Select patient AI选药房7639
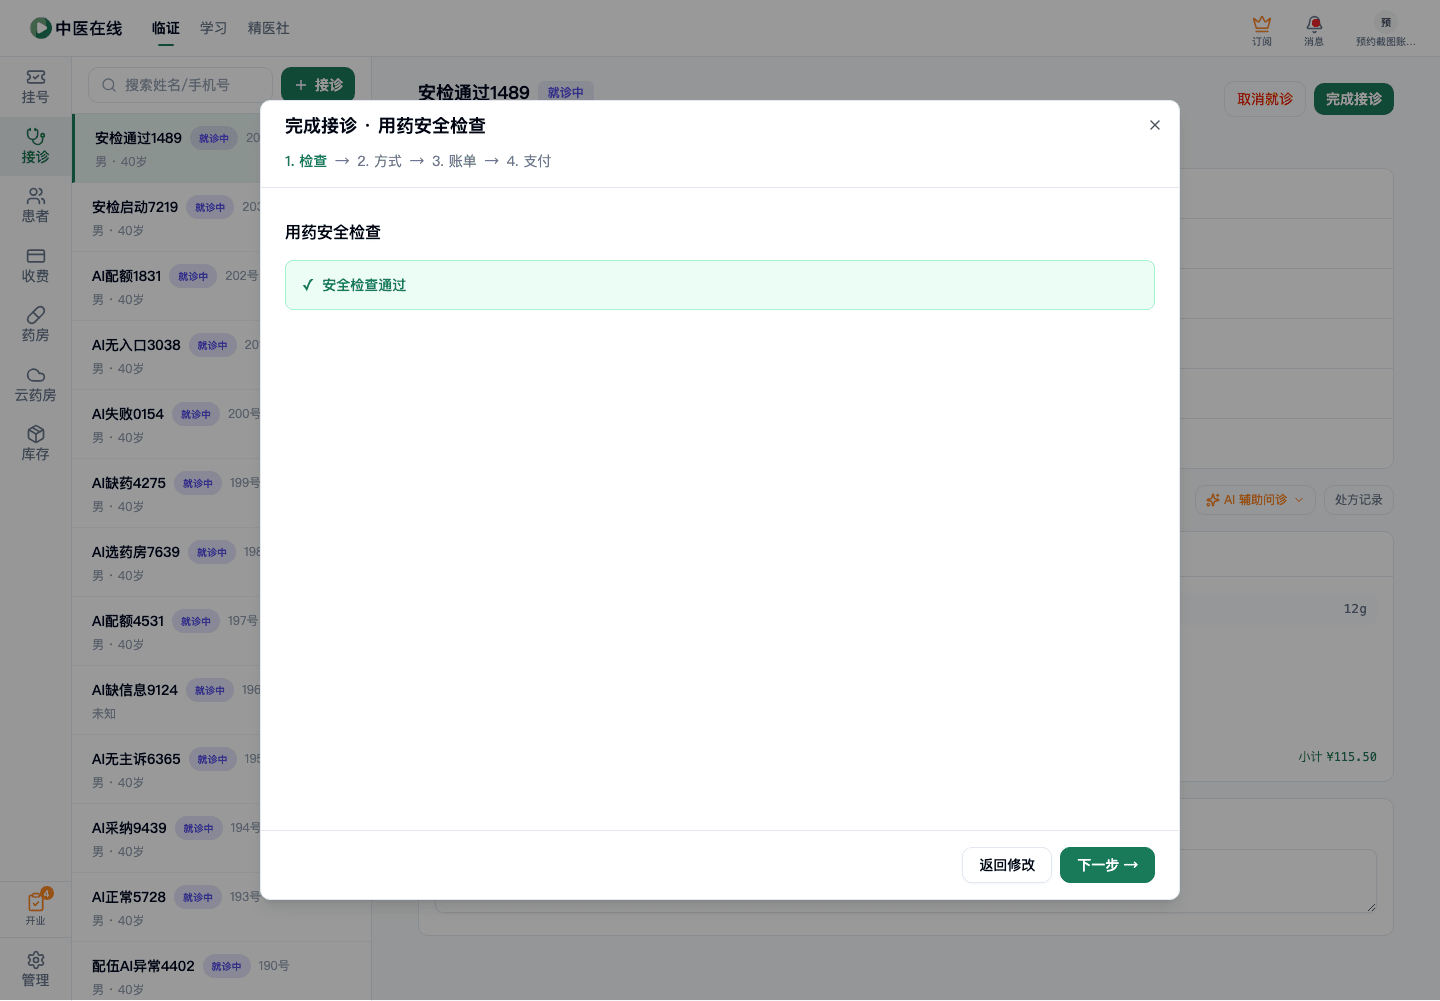 click(x=166, y=562)
